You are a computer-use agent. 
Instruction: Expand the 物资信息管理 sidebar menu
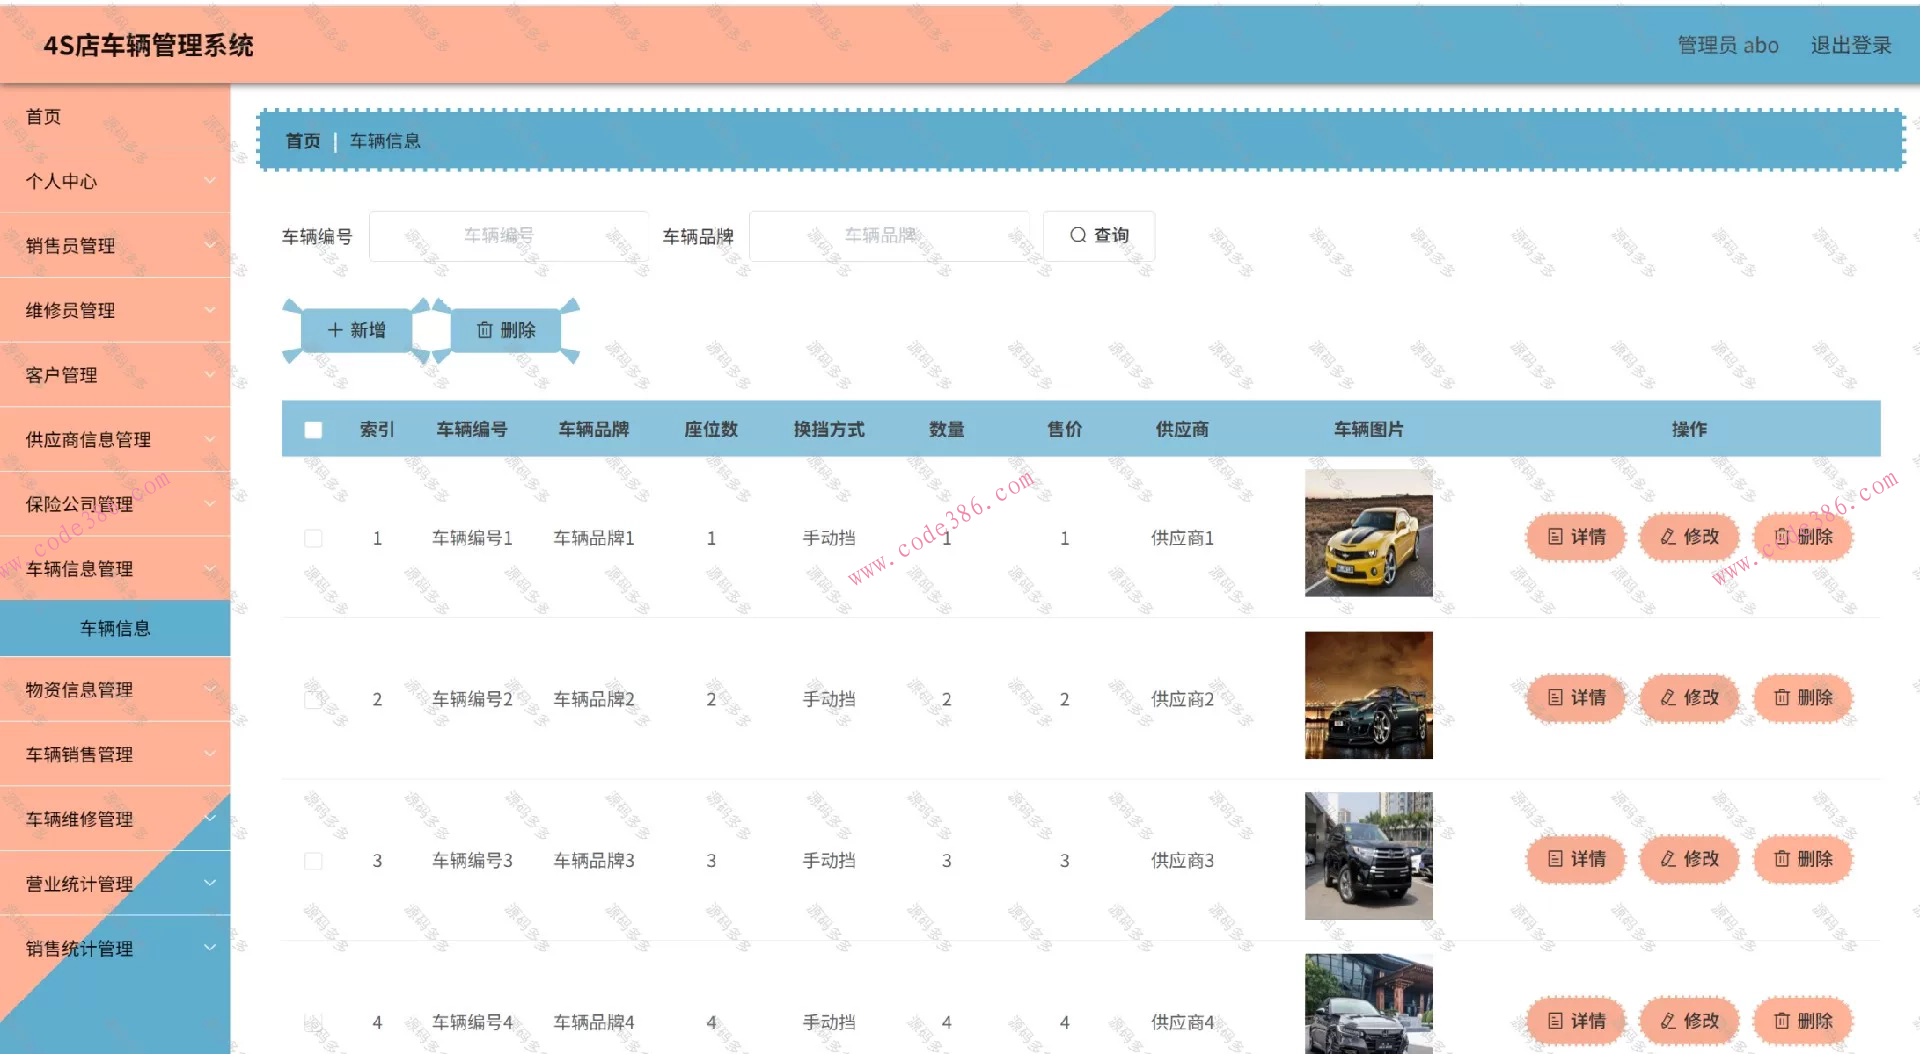click(115, 690)
